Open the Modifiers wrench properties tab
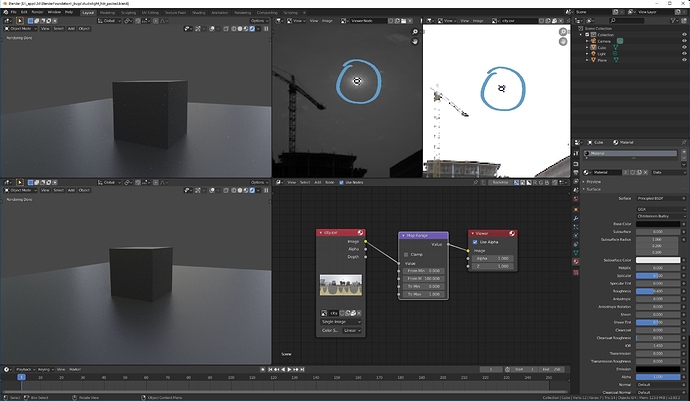This screenshot has height=401, width=690. 576,218
